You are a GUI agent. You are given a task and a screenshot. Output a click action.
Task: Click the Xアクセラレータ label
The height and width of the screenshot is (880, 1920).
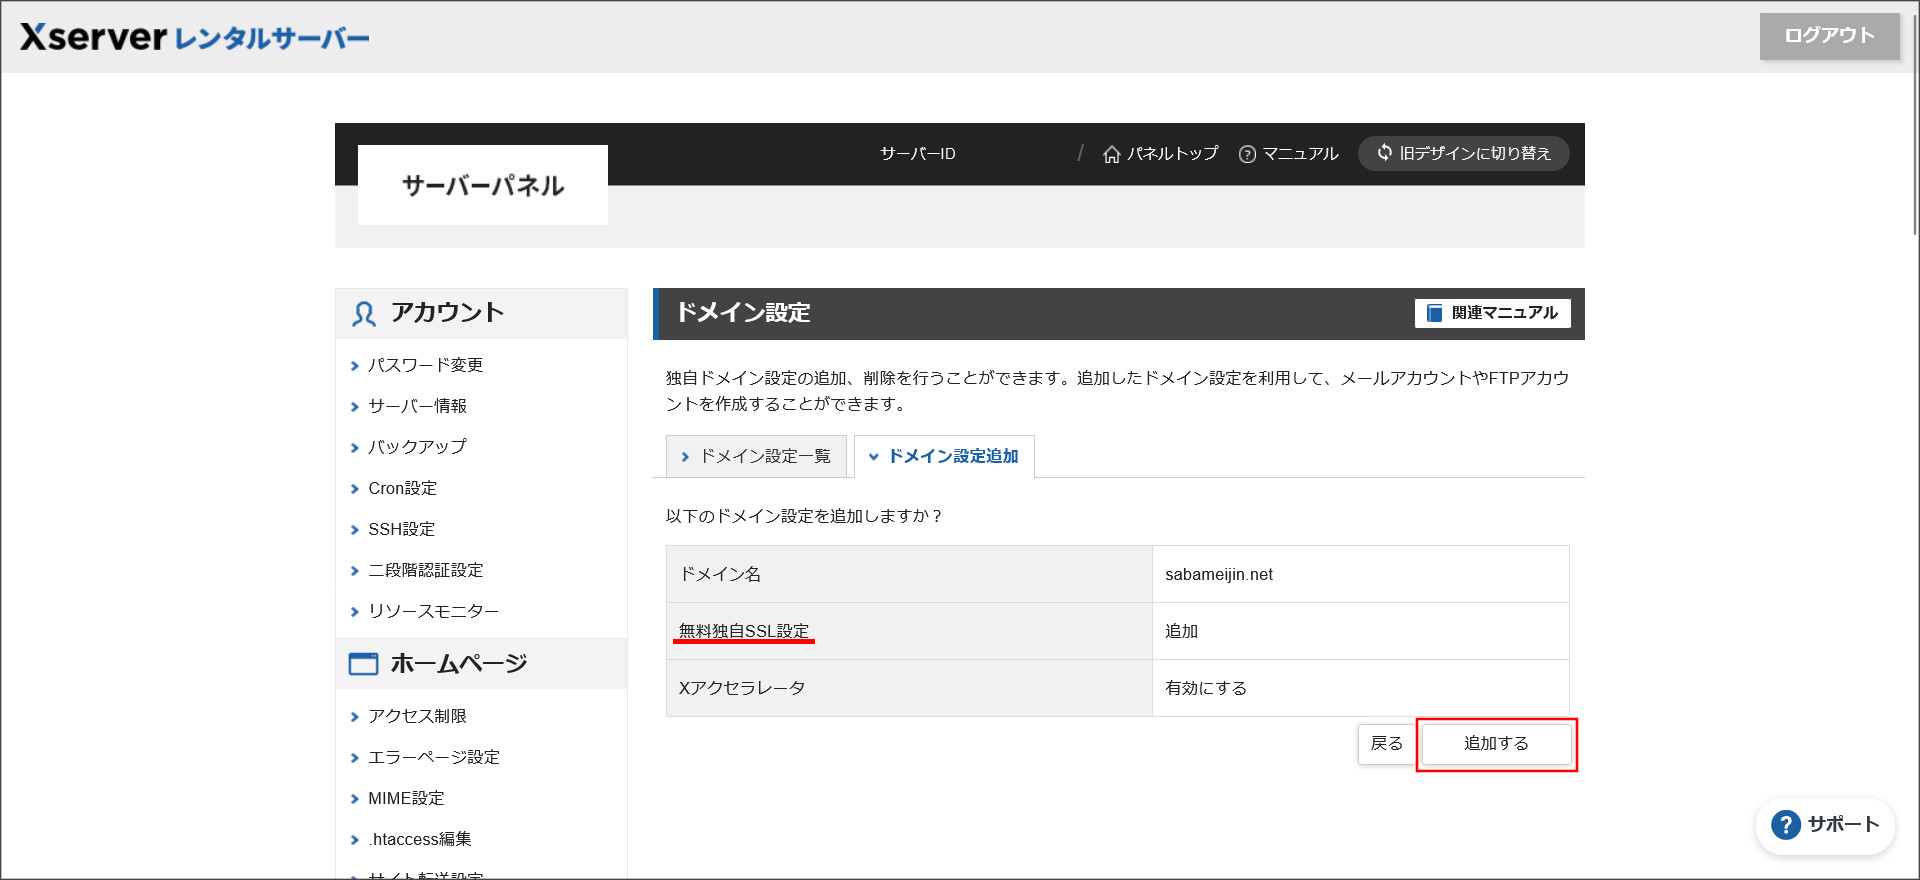(x=742, y=688)
